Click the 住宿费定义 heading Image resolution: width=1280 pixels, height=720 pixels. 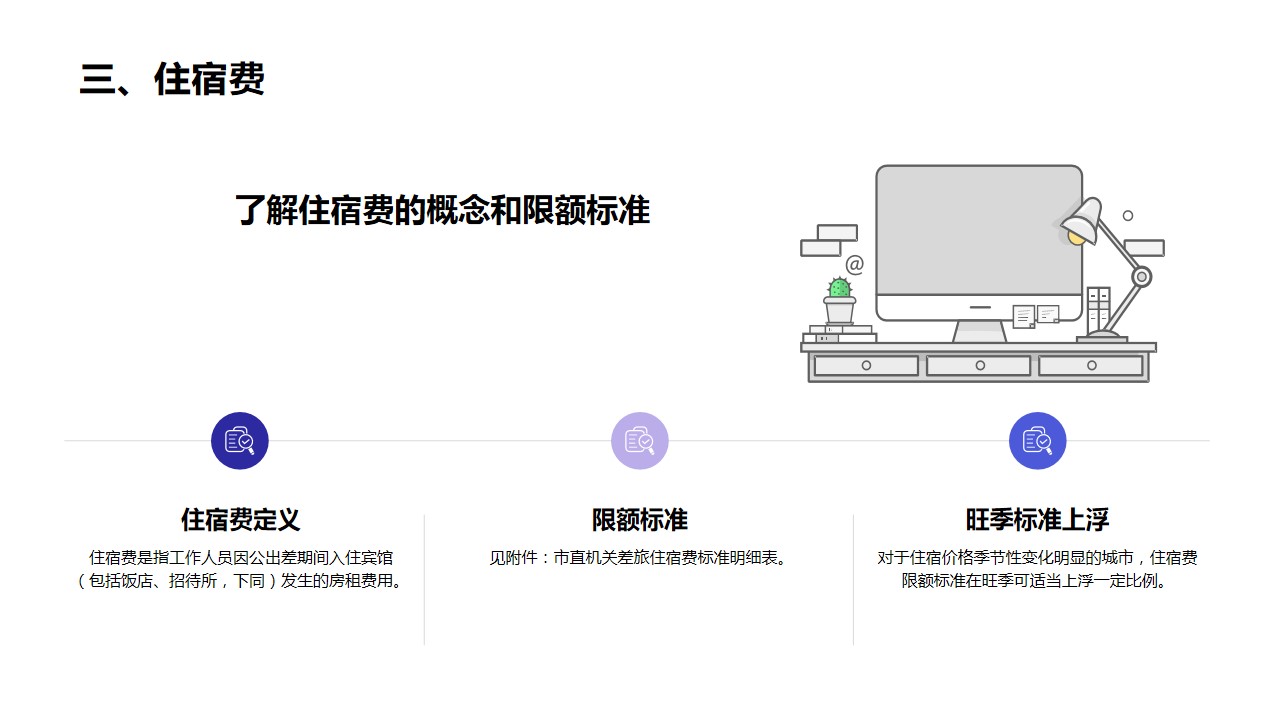click(240, 520)
